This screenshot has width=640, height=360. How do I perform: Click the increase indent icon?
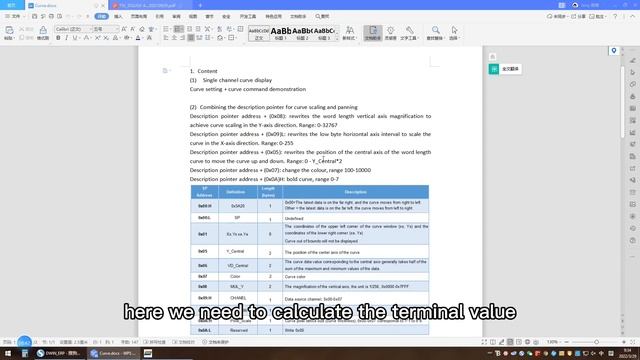tap(198, 29)
